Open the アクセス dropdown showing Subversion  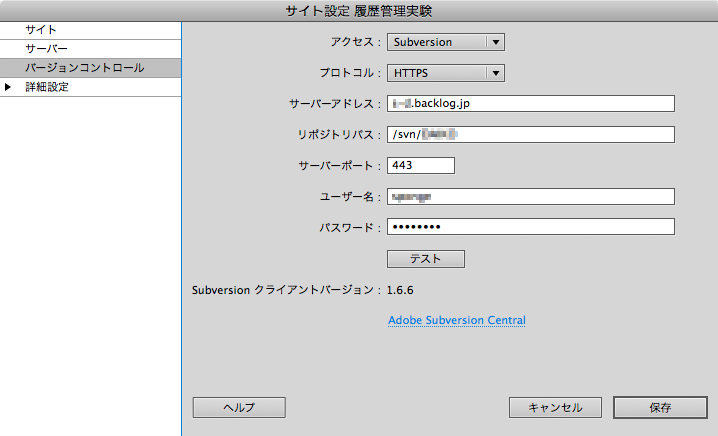(x=445, y=42)
